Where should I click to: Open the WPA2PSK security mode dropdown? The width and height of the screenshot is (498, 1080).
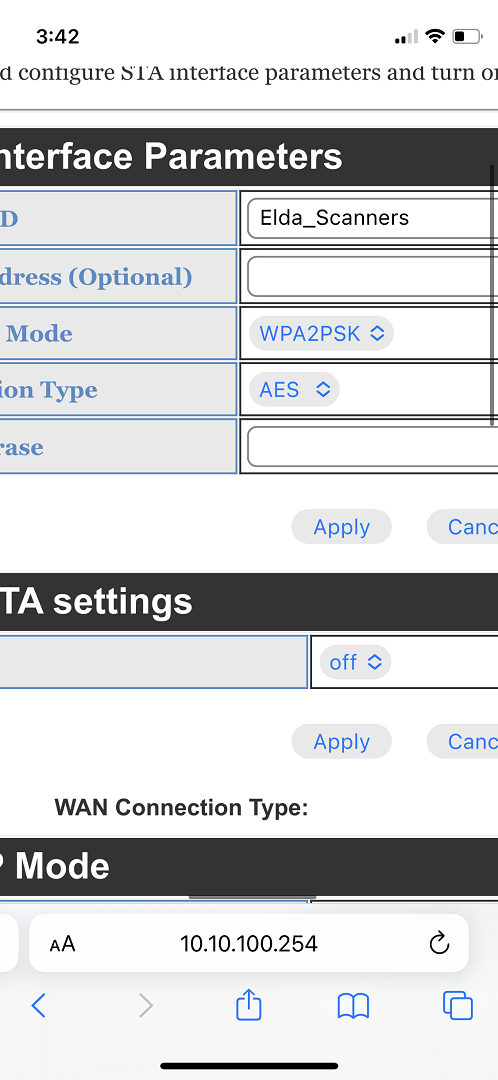click(x=321, y=333)
